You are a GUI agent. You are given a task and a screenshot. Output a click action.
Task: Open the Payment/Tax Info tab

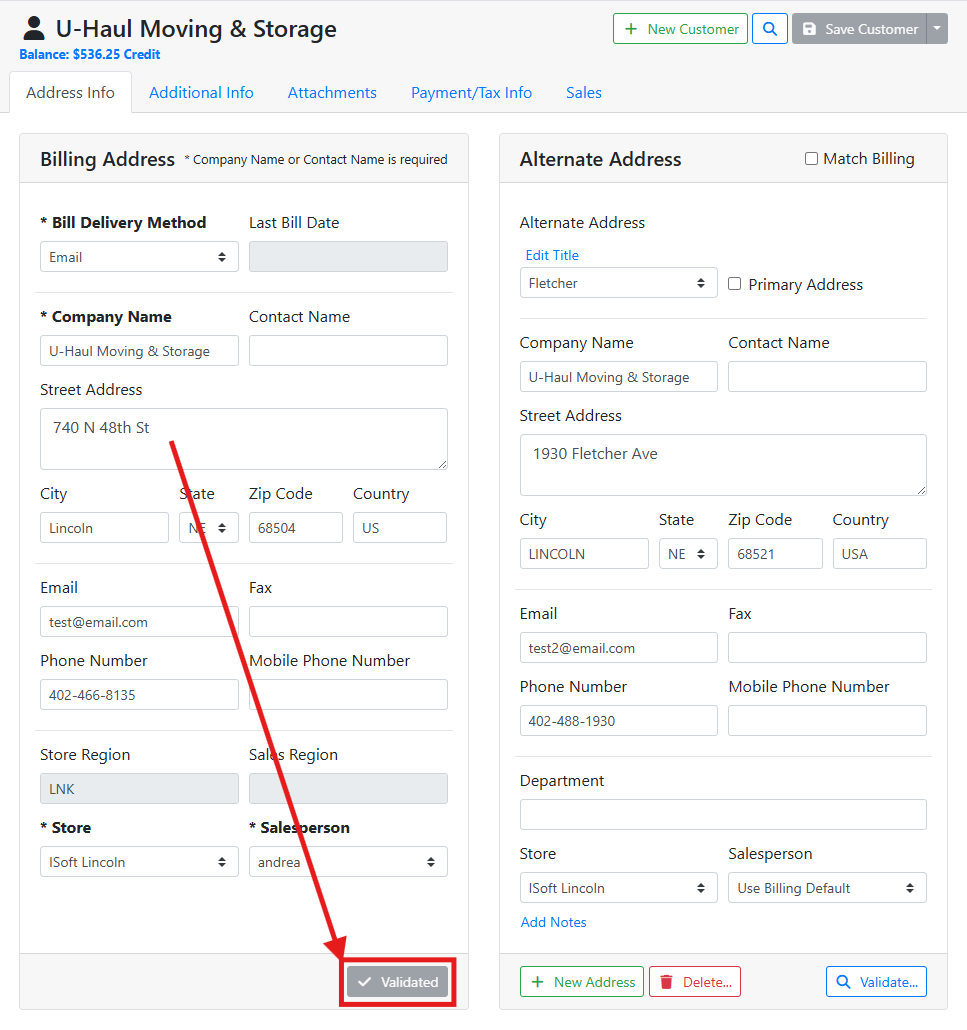471,93
